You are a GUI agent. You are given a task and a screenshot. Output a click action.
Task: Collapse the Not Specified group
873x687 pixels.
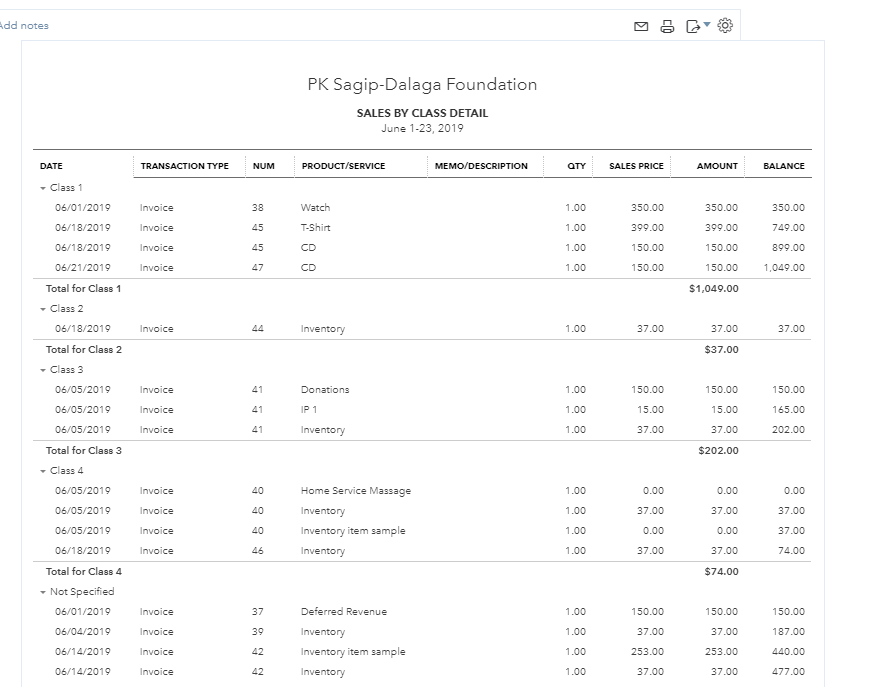tap(43, 592)
